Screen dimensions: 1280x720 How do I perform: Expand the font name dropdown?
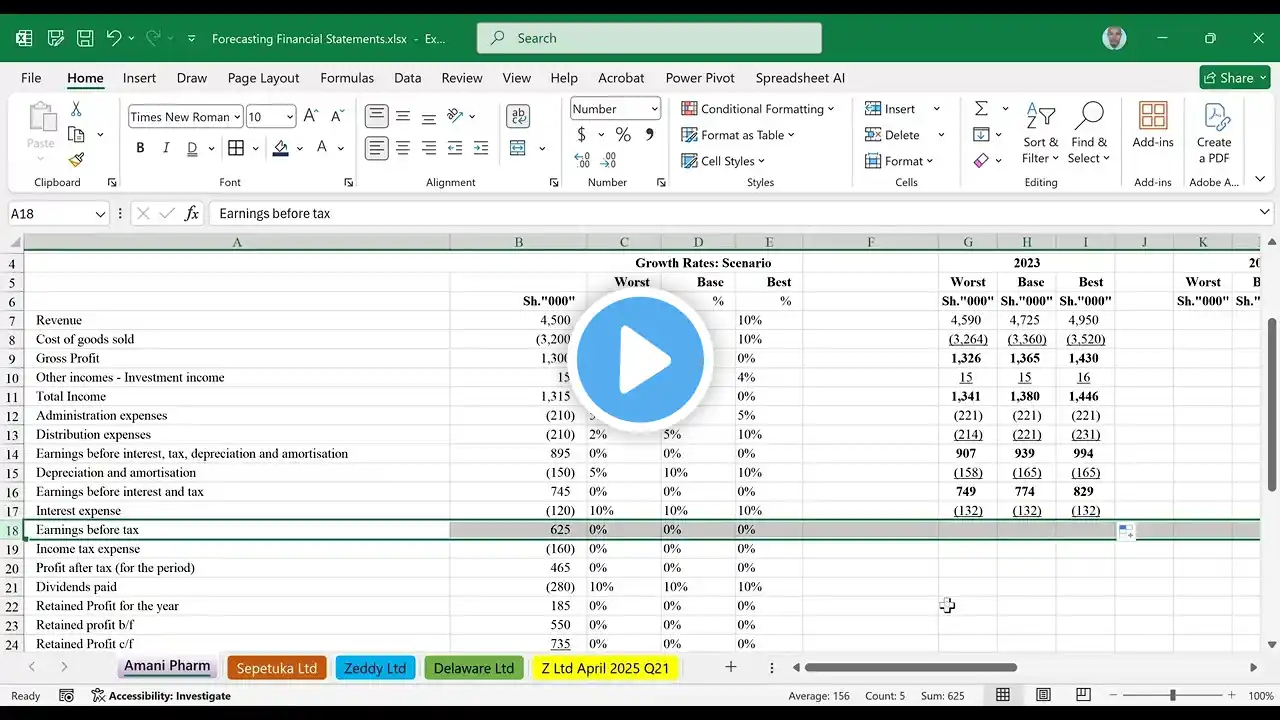click(x=237, y=117)
